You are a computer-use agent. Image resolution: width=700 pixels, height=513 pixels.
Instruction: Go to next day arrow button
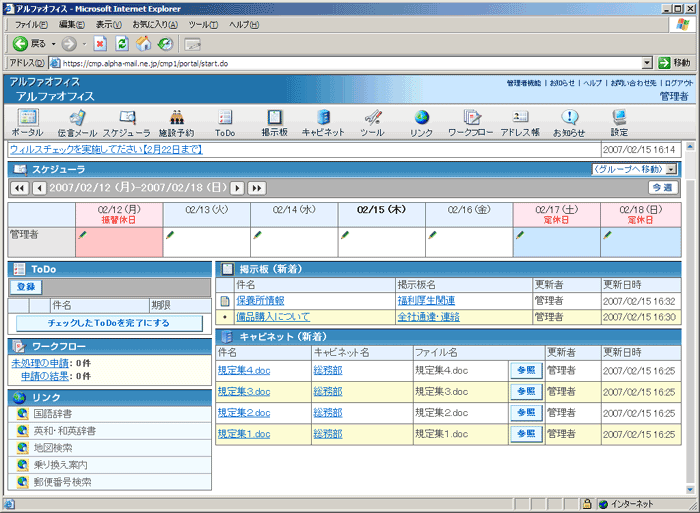237,188
